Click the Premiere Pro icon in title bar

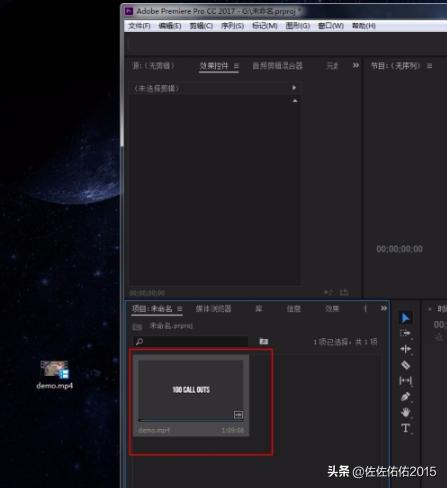tap(129, 11)
